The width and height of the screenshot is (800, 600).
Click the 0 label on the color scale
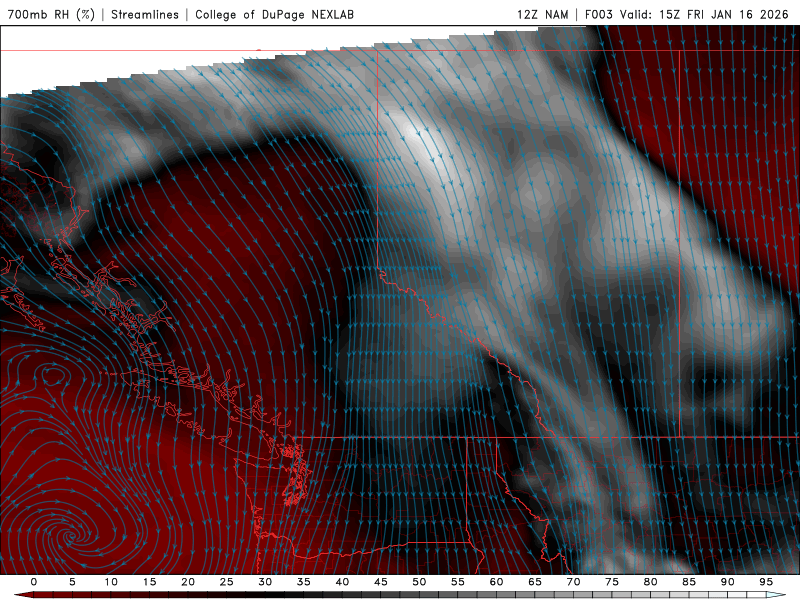pos(34,582)
